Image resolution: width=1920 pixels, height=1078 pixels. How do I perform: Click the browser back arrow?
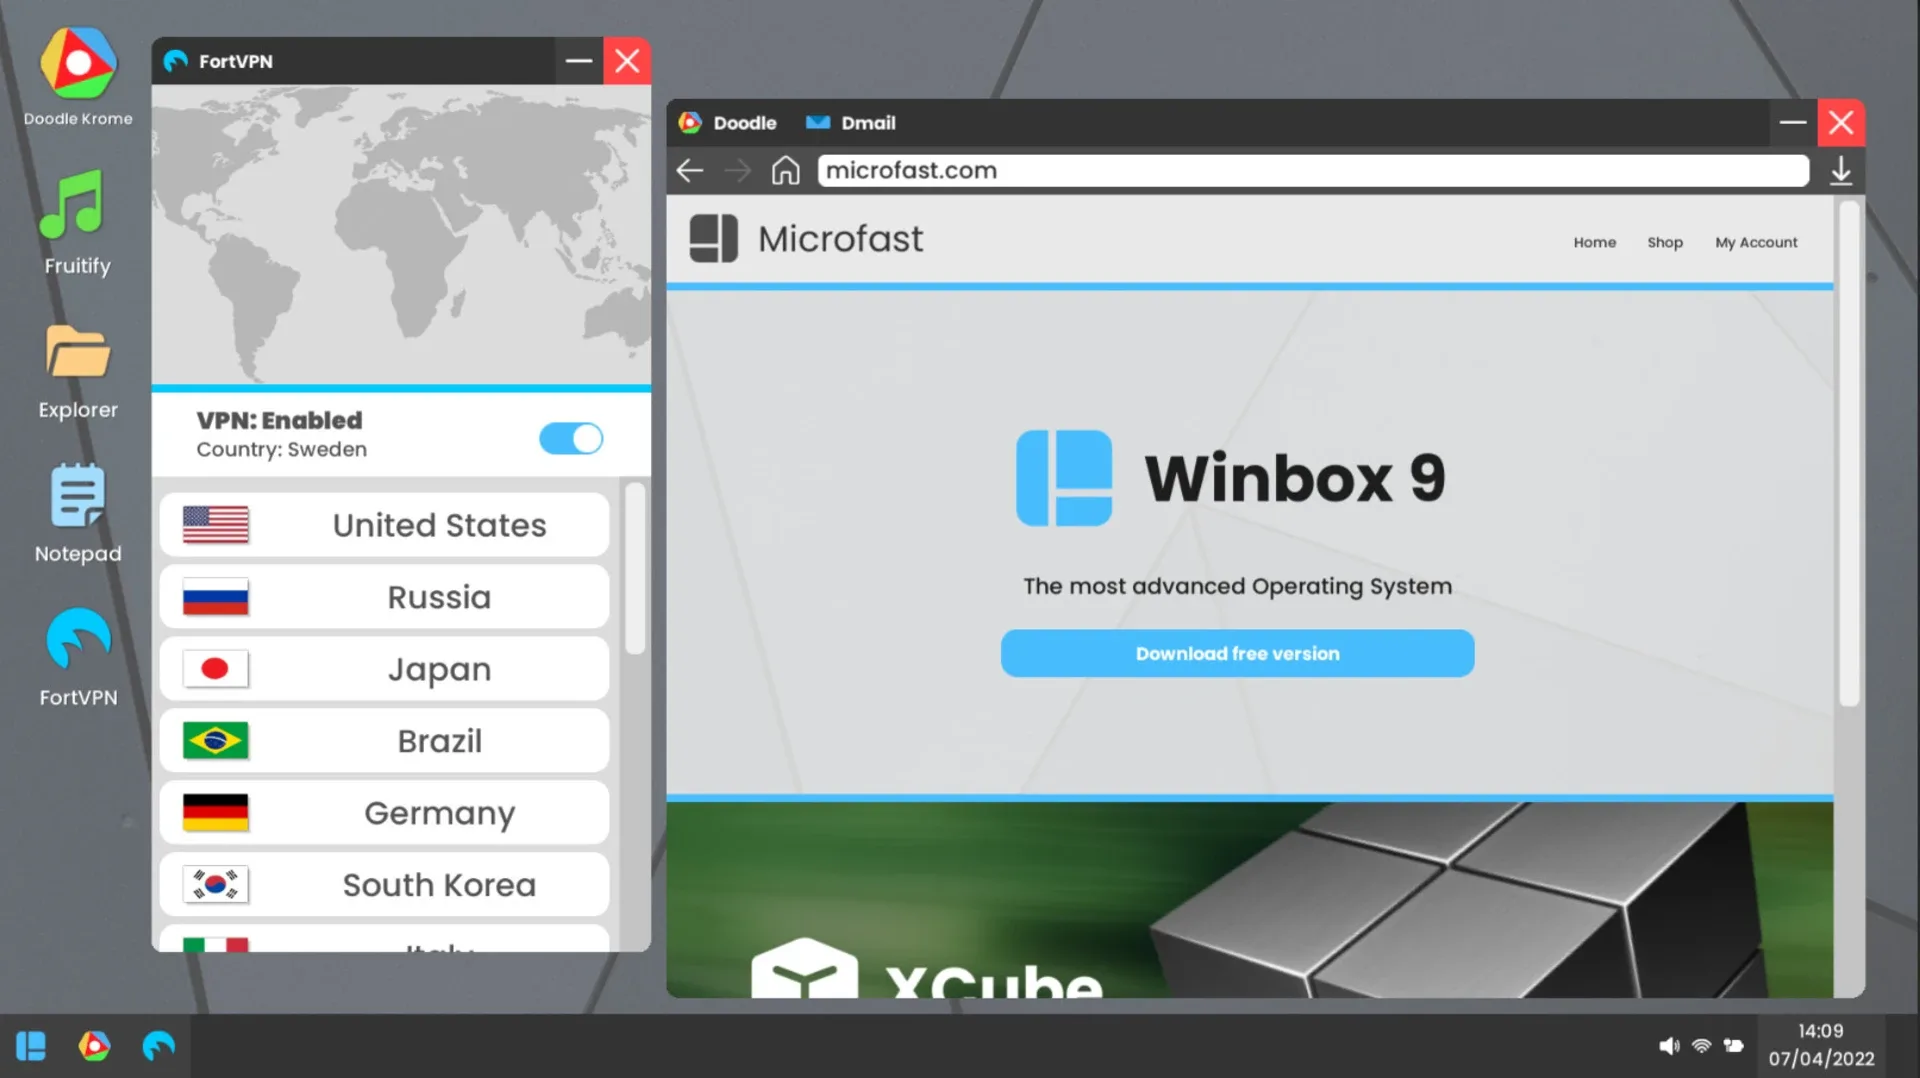click(690, 171)
